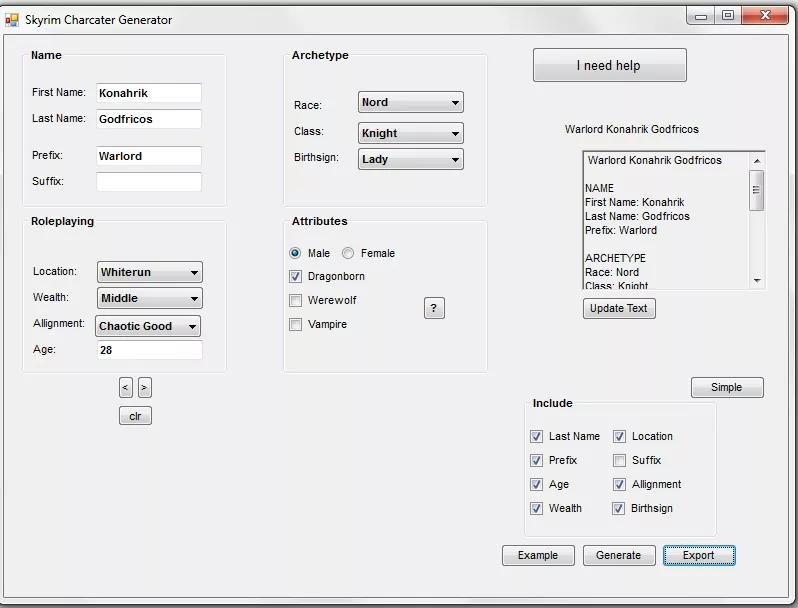Toggle the Wealth include checkbox
798x608 pixels.
(x=536, y=508)
